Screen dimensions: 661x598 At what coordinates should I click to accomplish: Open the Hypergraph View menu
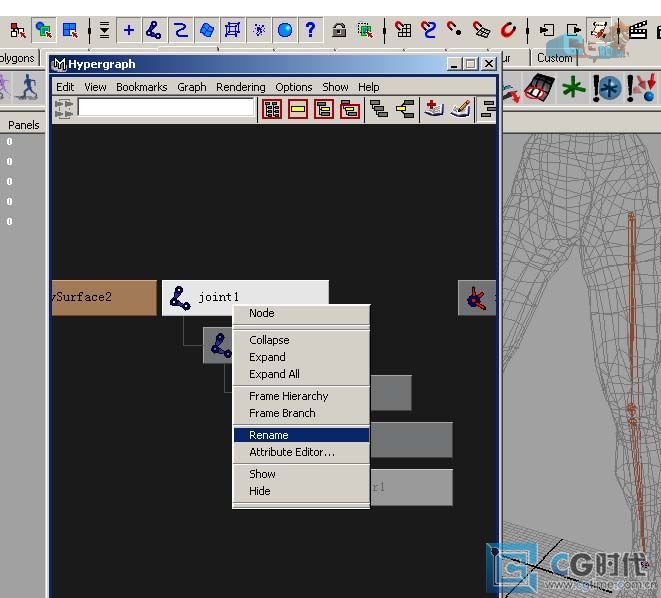pos(95,87)
